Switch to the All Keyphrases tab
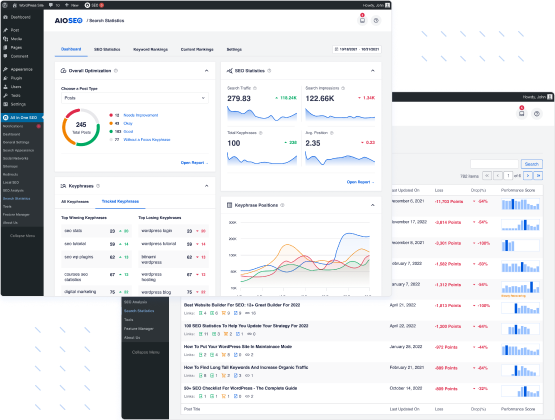Image resolution: width=555 pixels, height=420 pixels. 75,202
